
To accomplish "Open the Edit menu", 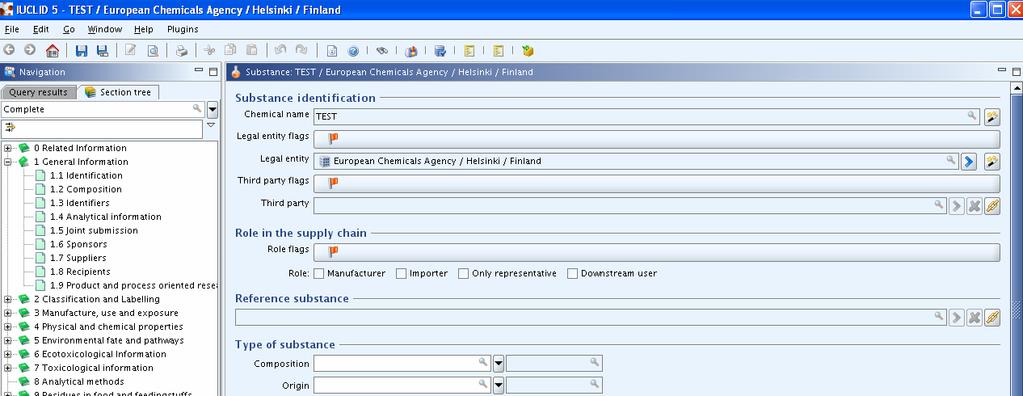I will point(41,29).
